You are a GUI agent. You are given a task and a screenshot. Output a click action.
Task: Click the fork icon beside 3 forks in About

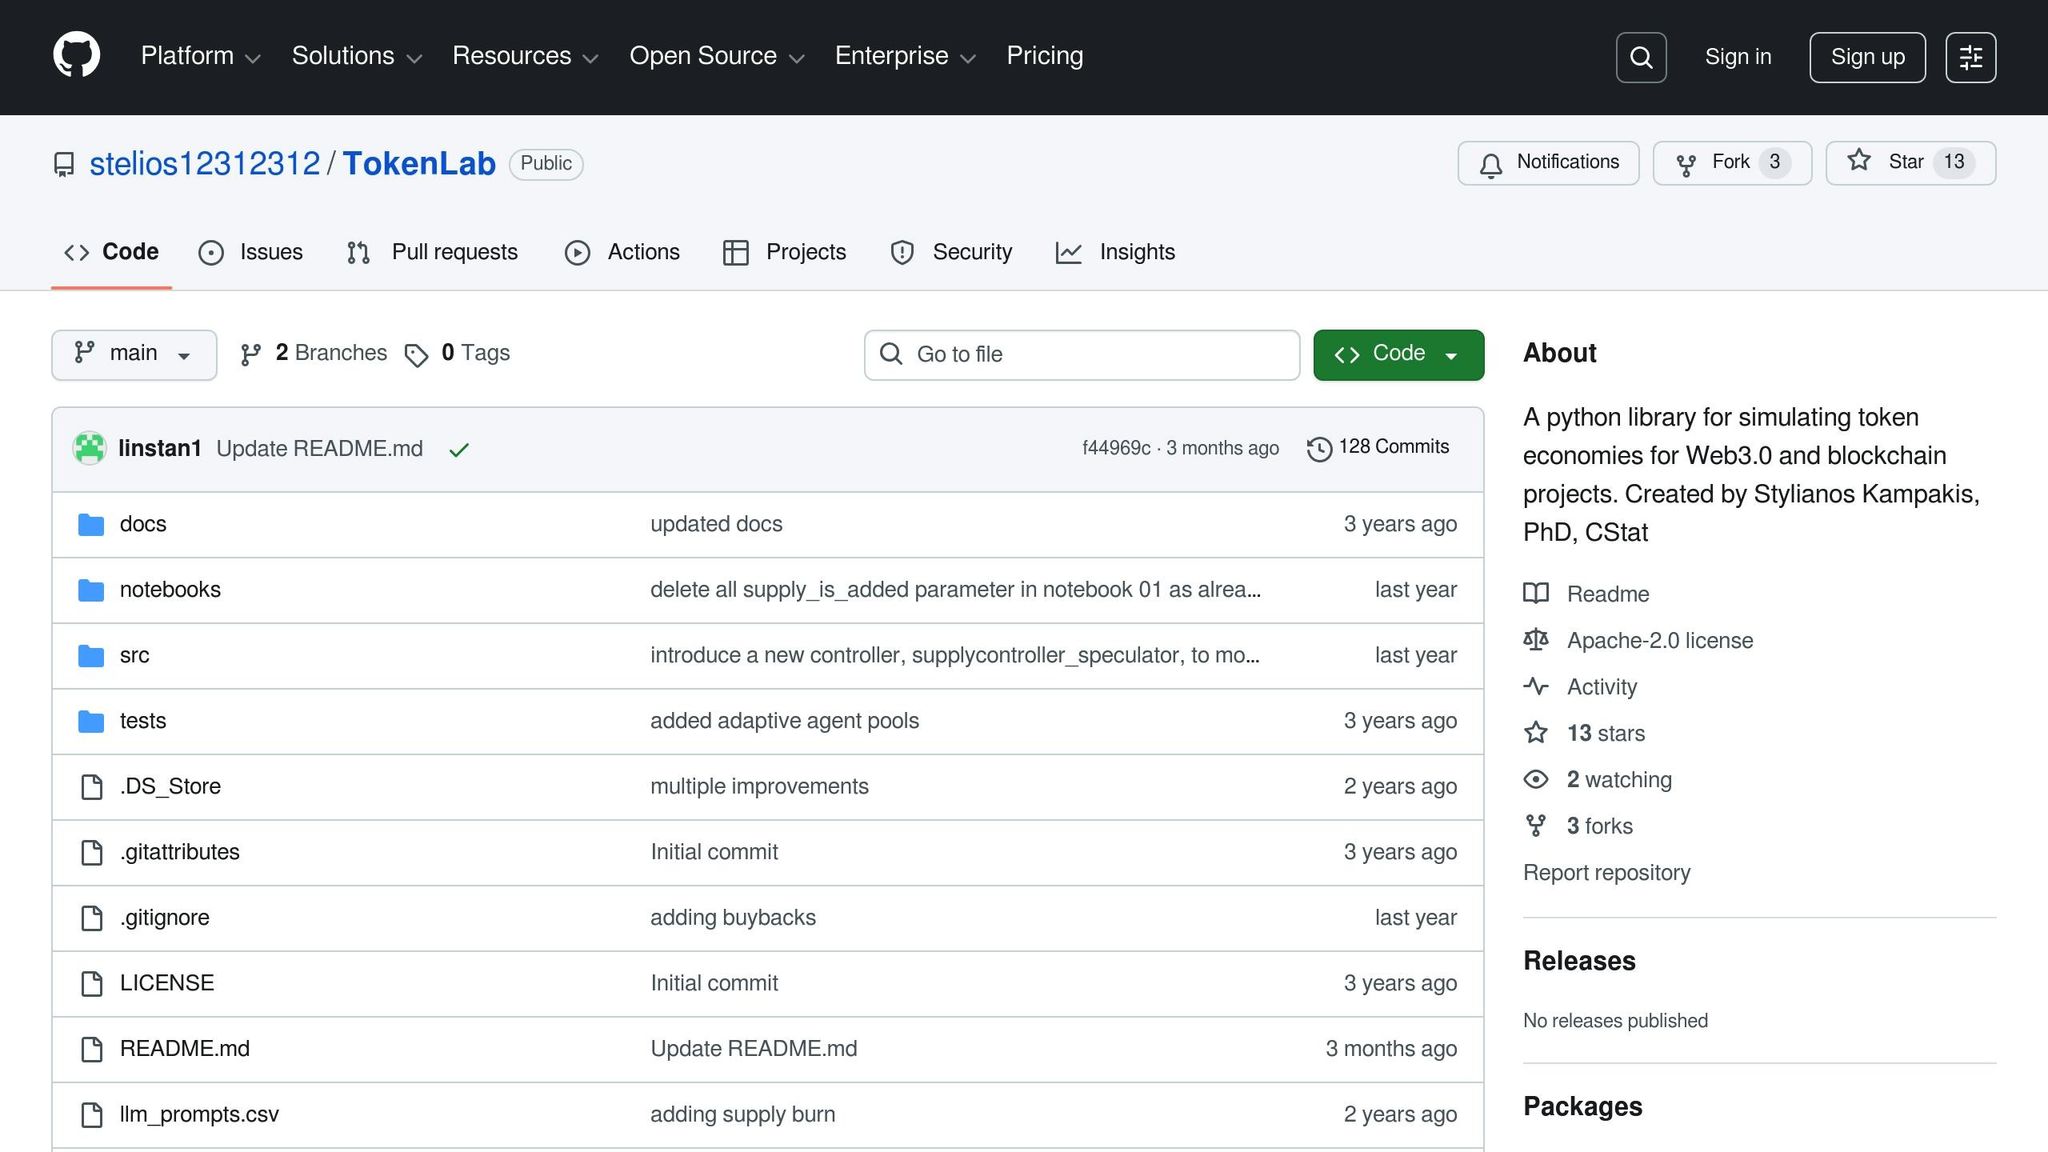pos(1536,825)
